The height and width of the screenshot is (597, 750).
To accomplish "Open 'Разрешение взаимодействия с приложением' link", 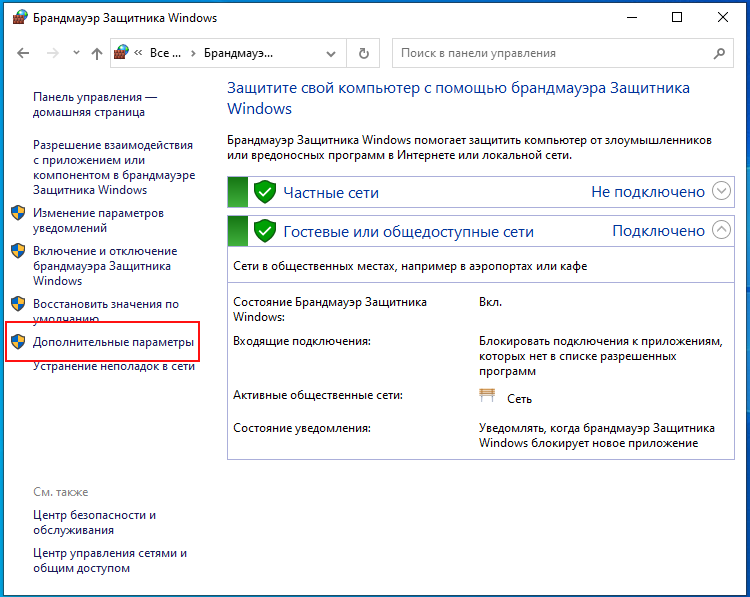I will point(114,167).
